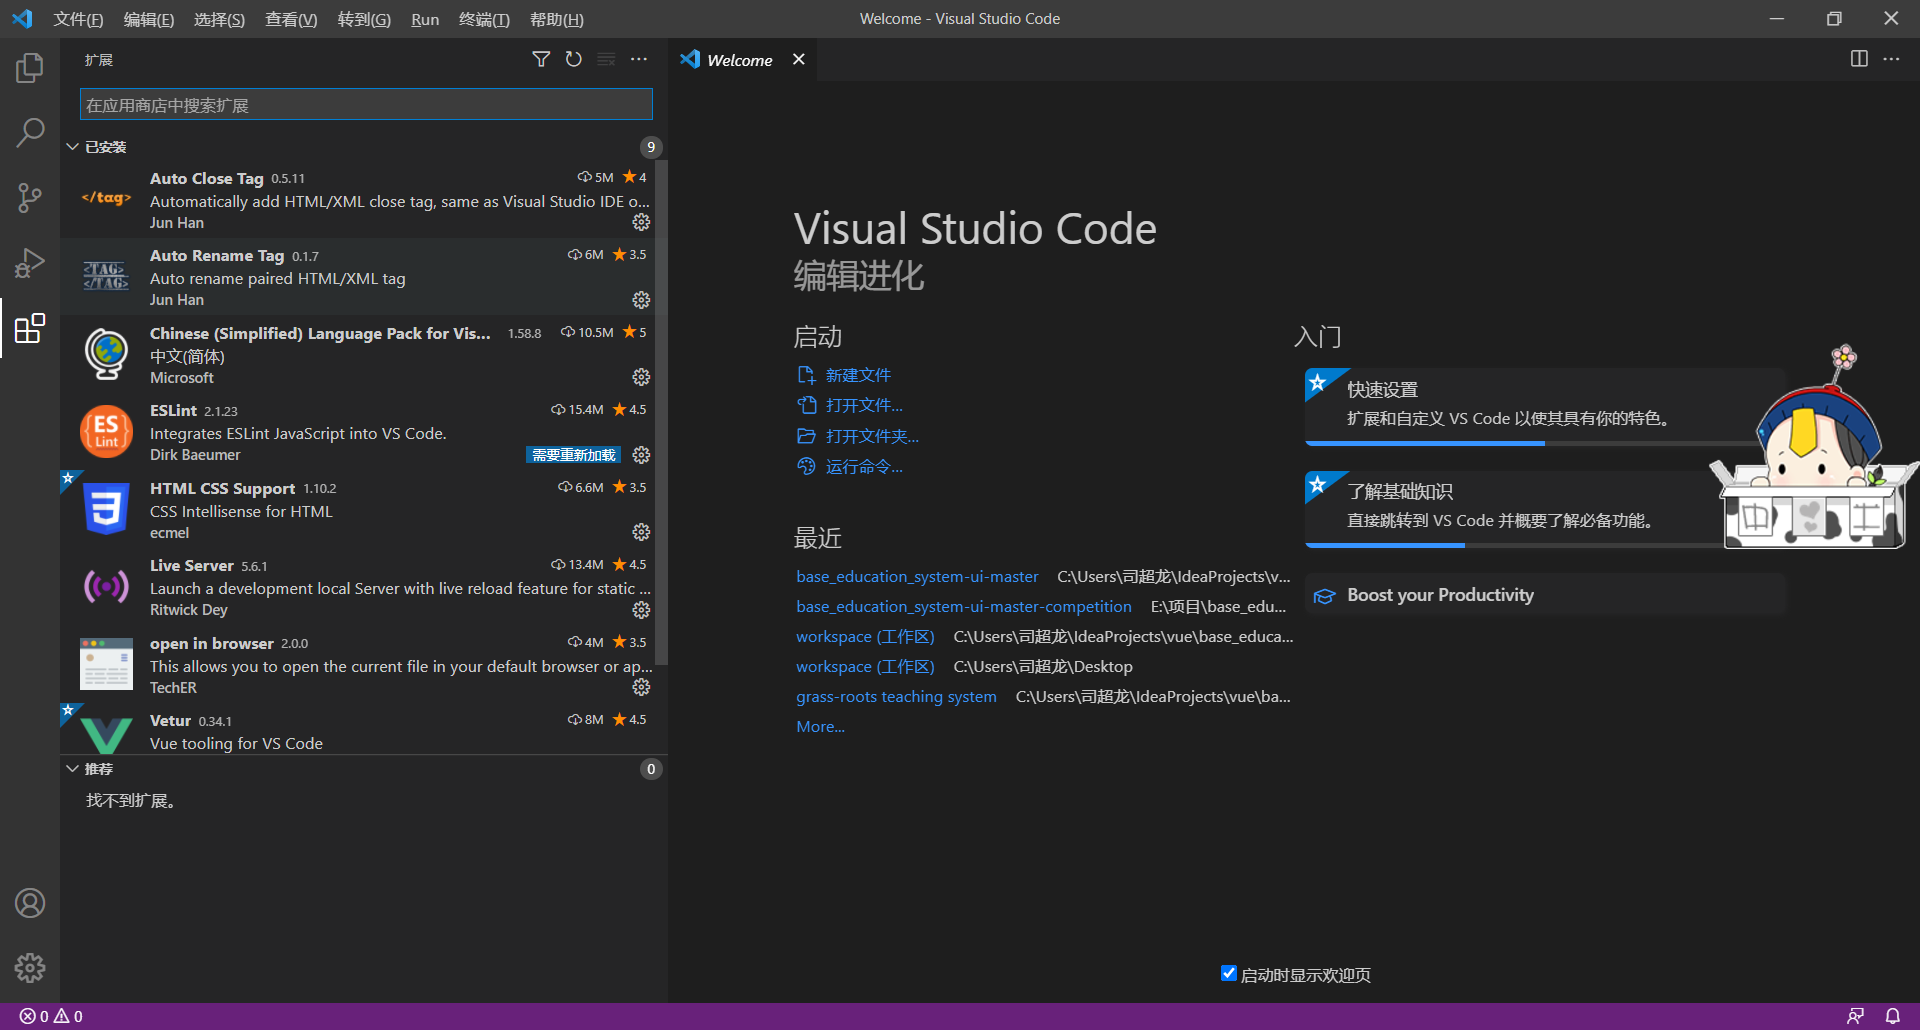The width and height of the screenshot is (1920, 1030).
Task: Open manage gear for ESLint
Action: click(x=641, y=455)
